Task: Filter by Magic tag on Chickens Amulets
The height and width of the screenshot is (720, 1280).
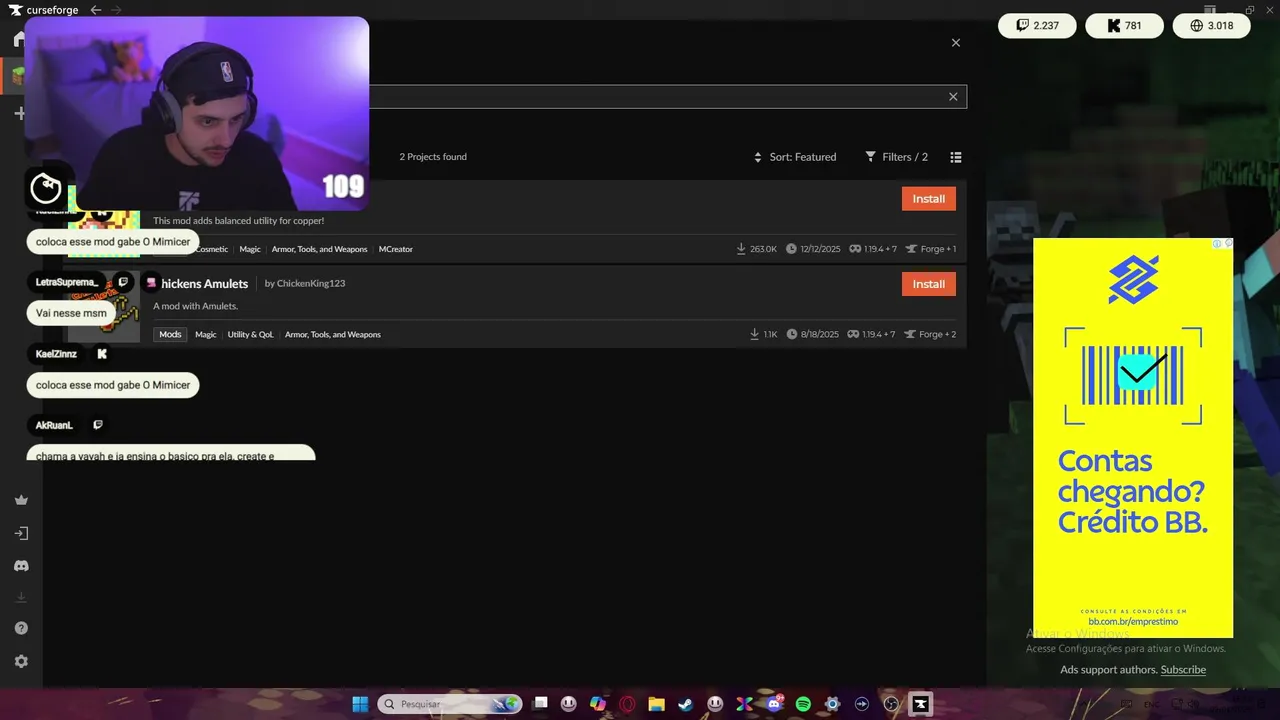Action: 205,335
